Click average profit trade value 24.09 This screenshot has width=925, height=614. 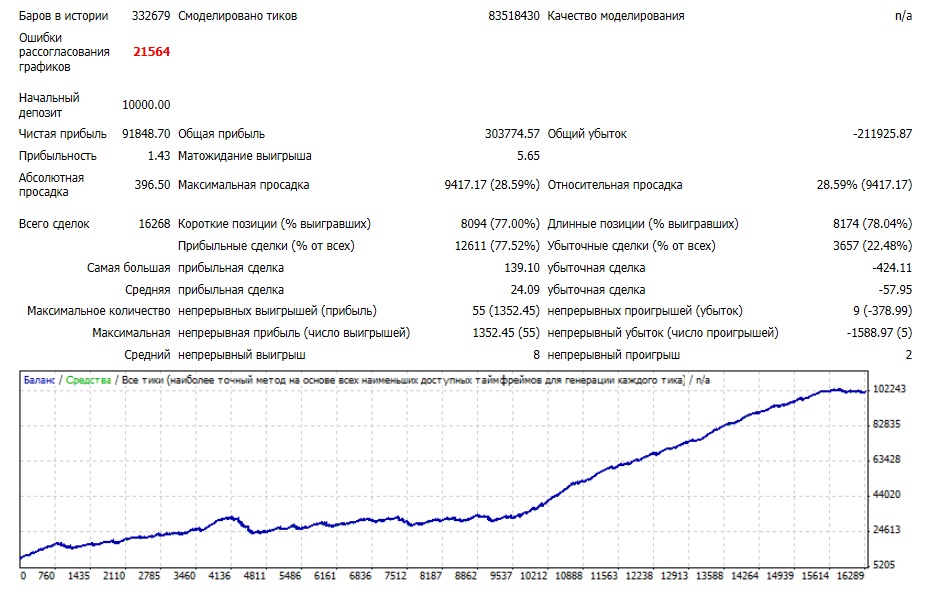(x=525, y=290)
